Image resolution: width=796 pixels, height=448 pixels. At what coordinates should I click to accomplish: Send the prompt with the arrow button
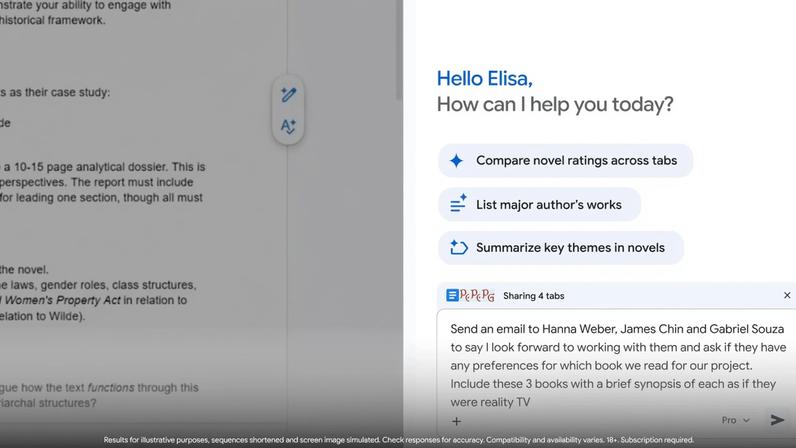pos(777,420)
